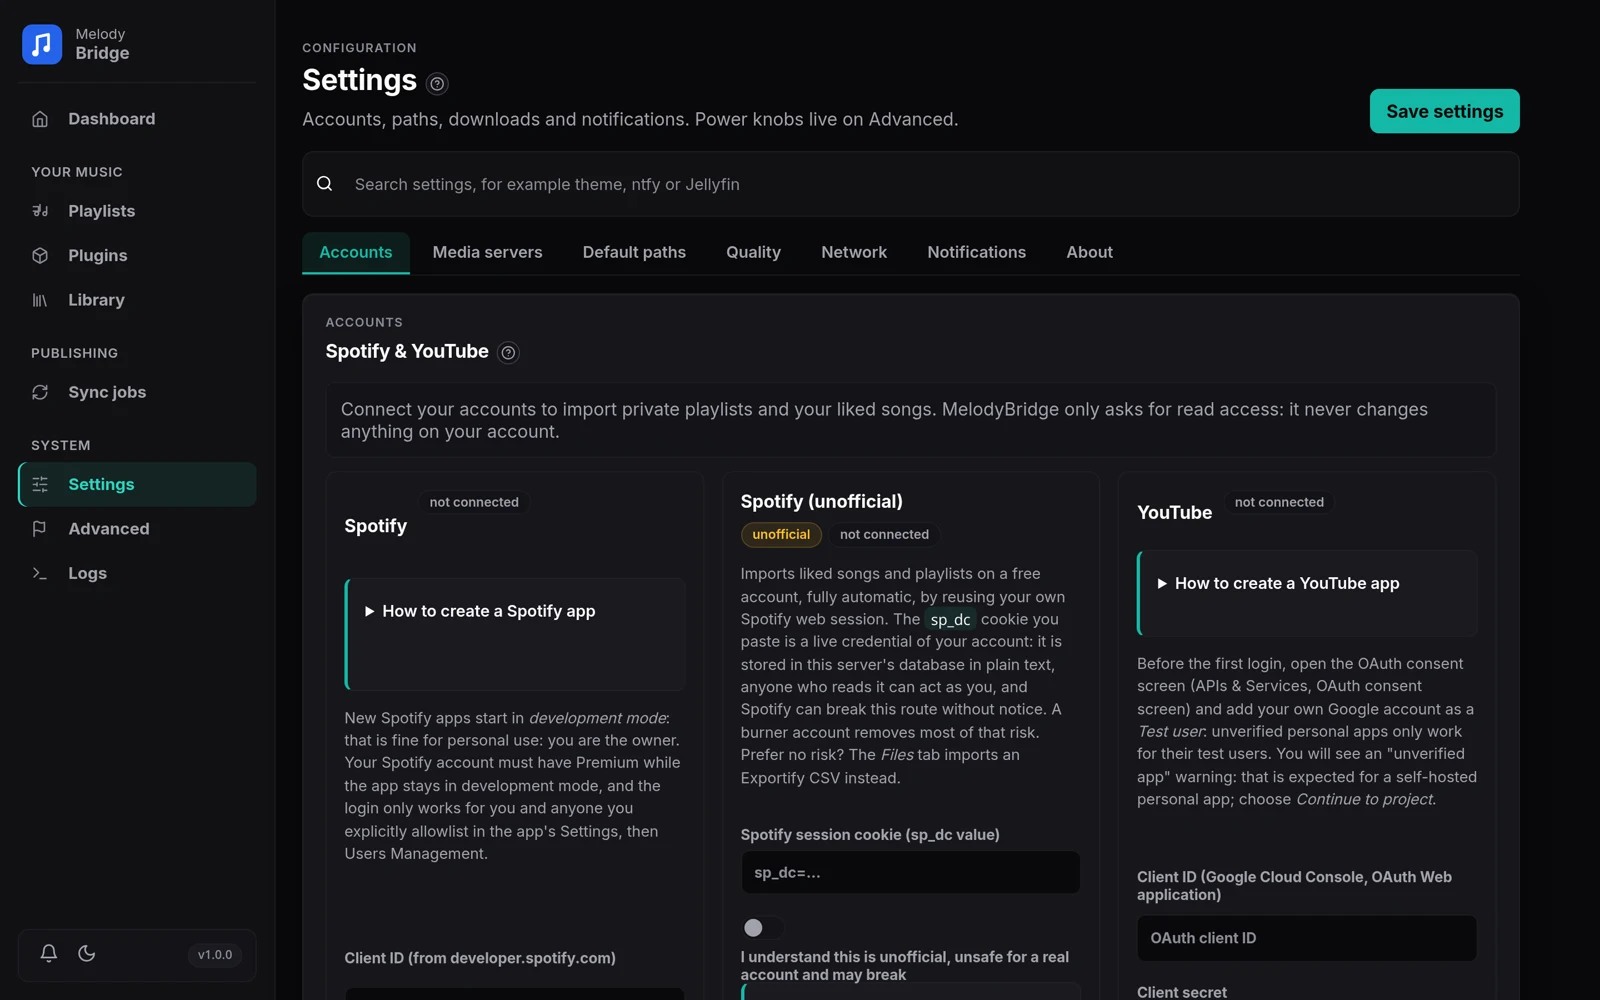Open the Dashboard page
The height and width of the screenshot is (1000, 1600).
pos(137,119)
